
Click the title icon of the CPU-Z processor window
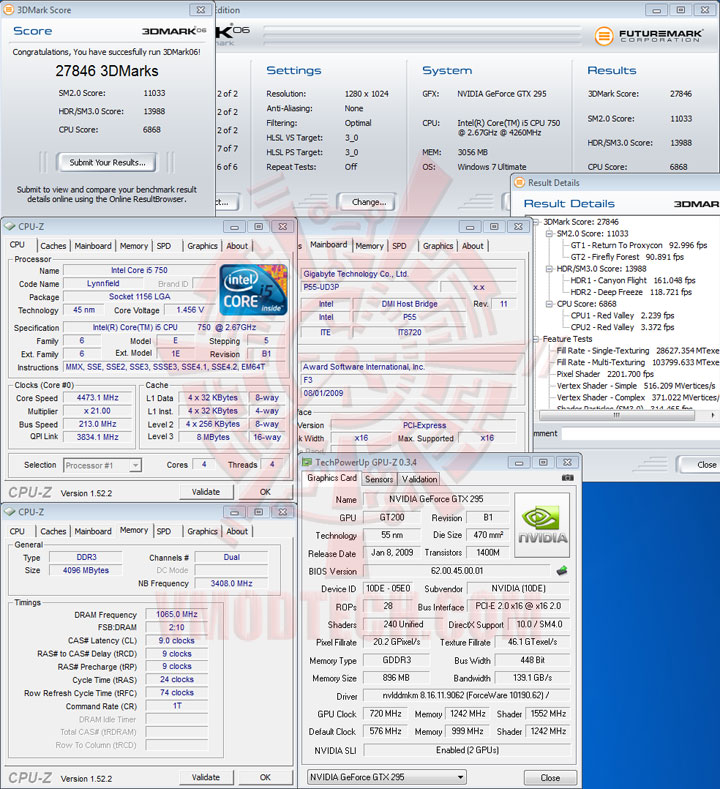click(x=10, y=226)
